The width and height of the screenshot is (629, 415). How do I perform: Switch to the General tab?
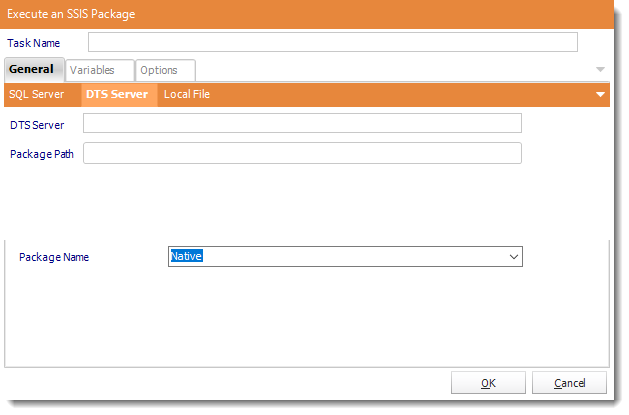pyautogui.click(x=34, y=69)
